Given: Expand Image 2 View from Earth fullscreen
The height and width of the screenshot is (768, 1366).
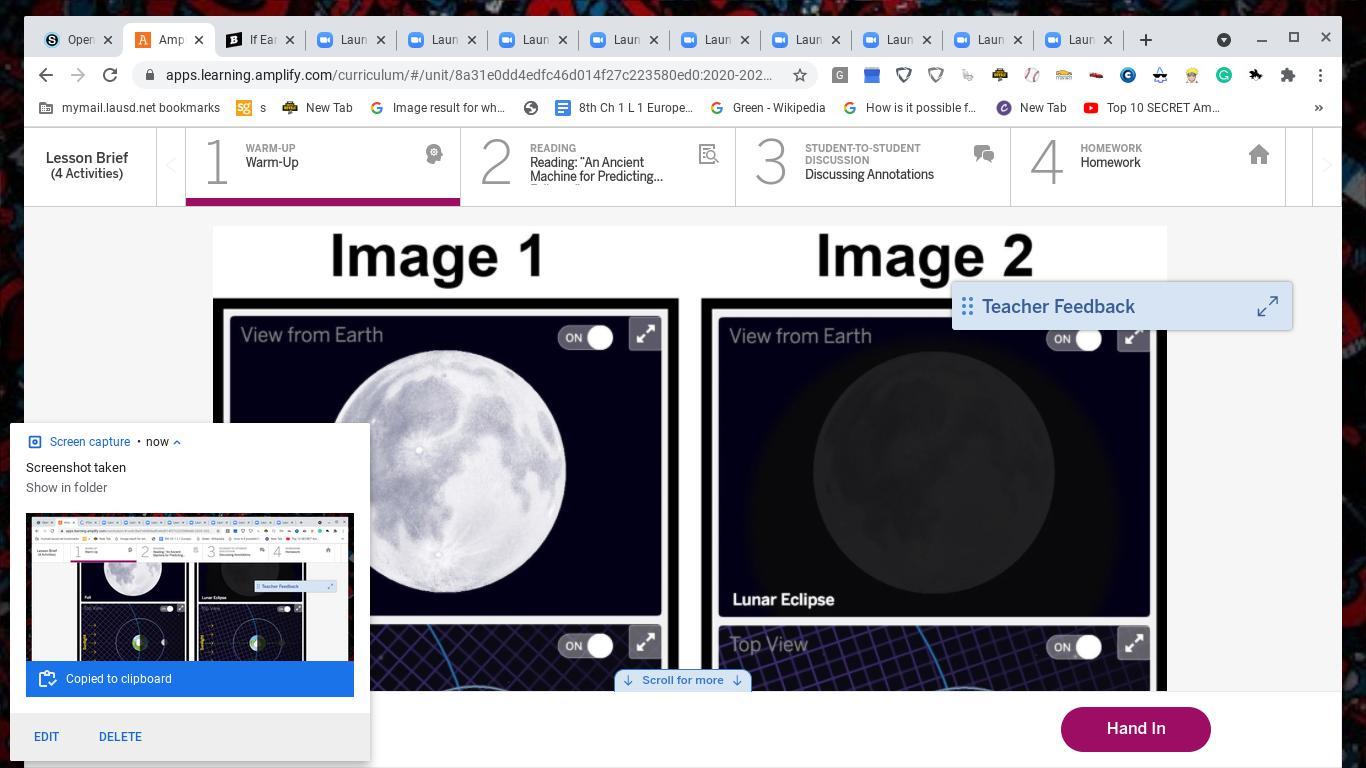Looking at the screenshot, I should point(1133,339).
